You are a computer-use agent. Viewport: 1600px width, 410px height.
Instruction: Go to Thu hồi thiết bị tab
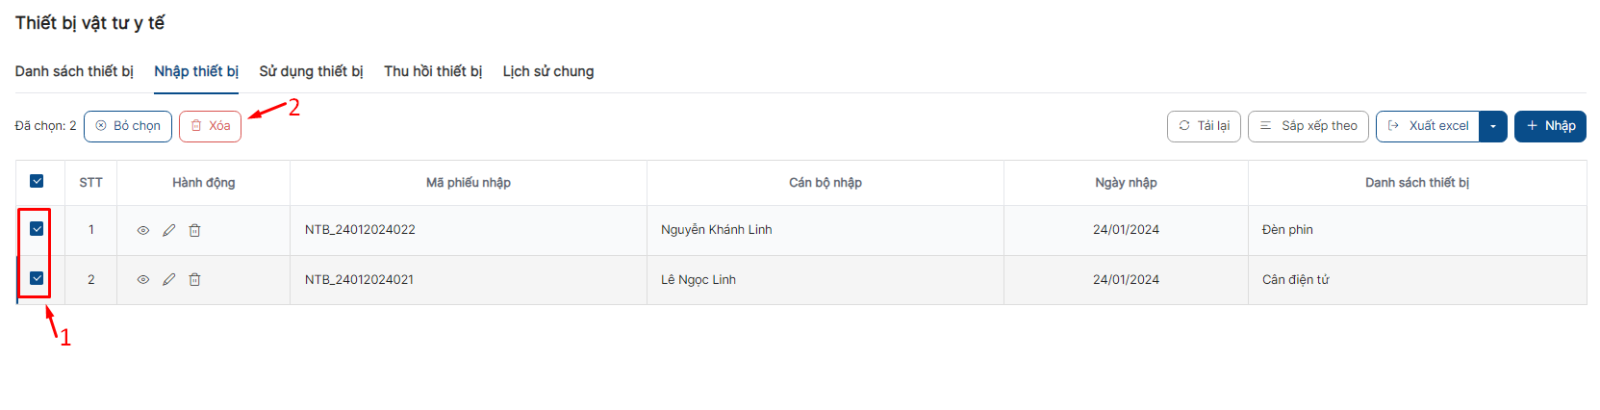point(433,71)
